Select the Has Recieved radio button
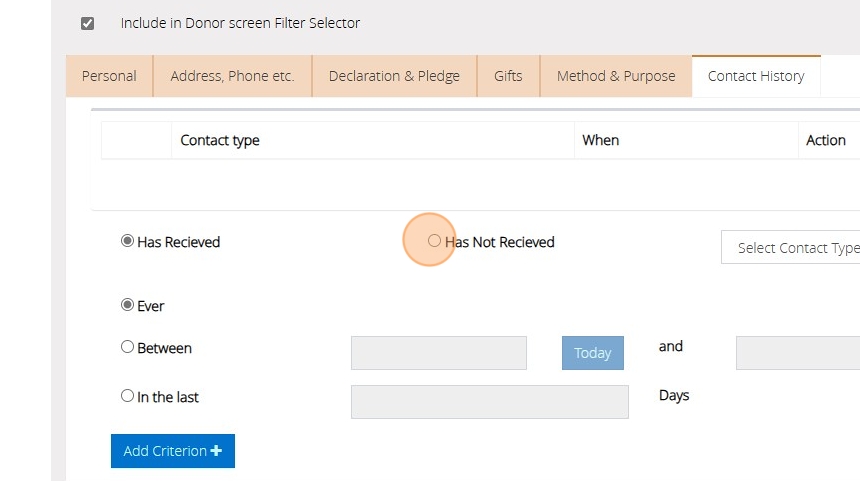 127,241
